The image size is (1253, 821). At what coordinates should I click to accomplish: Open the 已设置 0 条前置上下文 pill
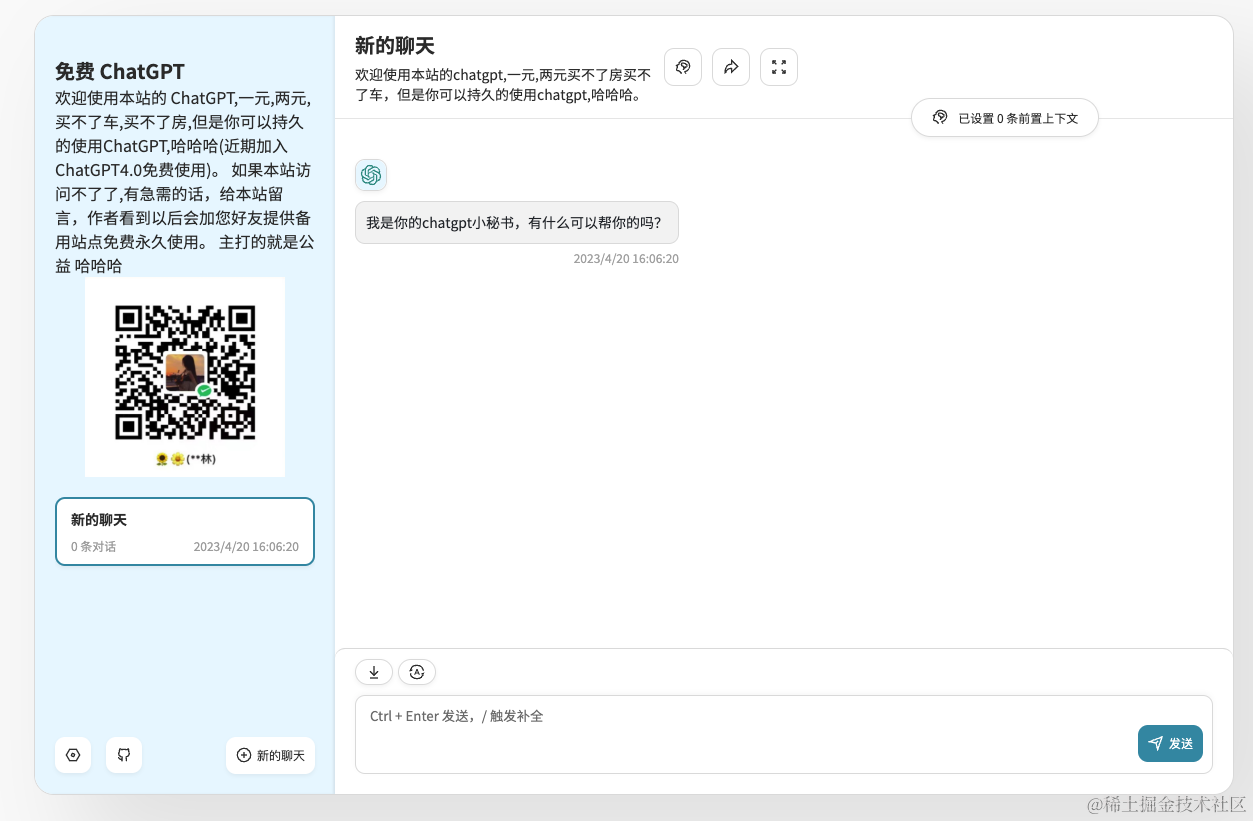(x=1005, y=118)
